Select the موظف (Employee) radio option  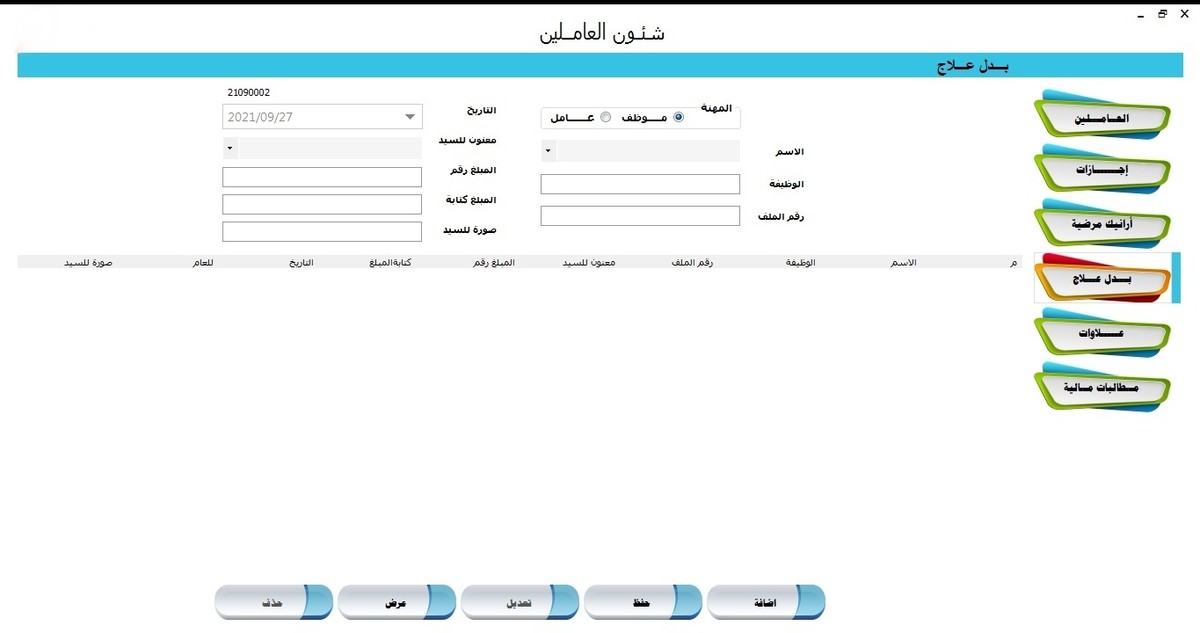pos(678,117)
